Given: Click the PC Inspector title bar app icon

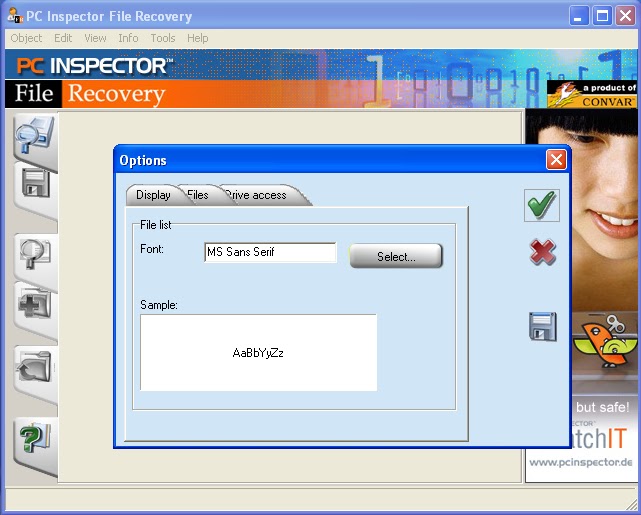Looking at the screenshot, I should pos(15,16).
